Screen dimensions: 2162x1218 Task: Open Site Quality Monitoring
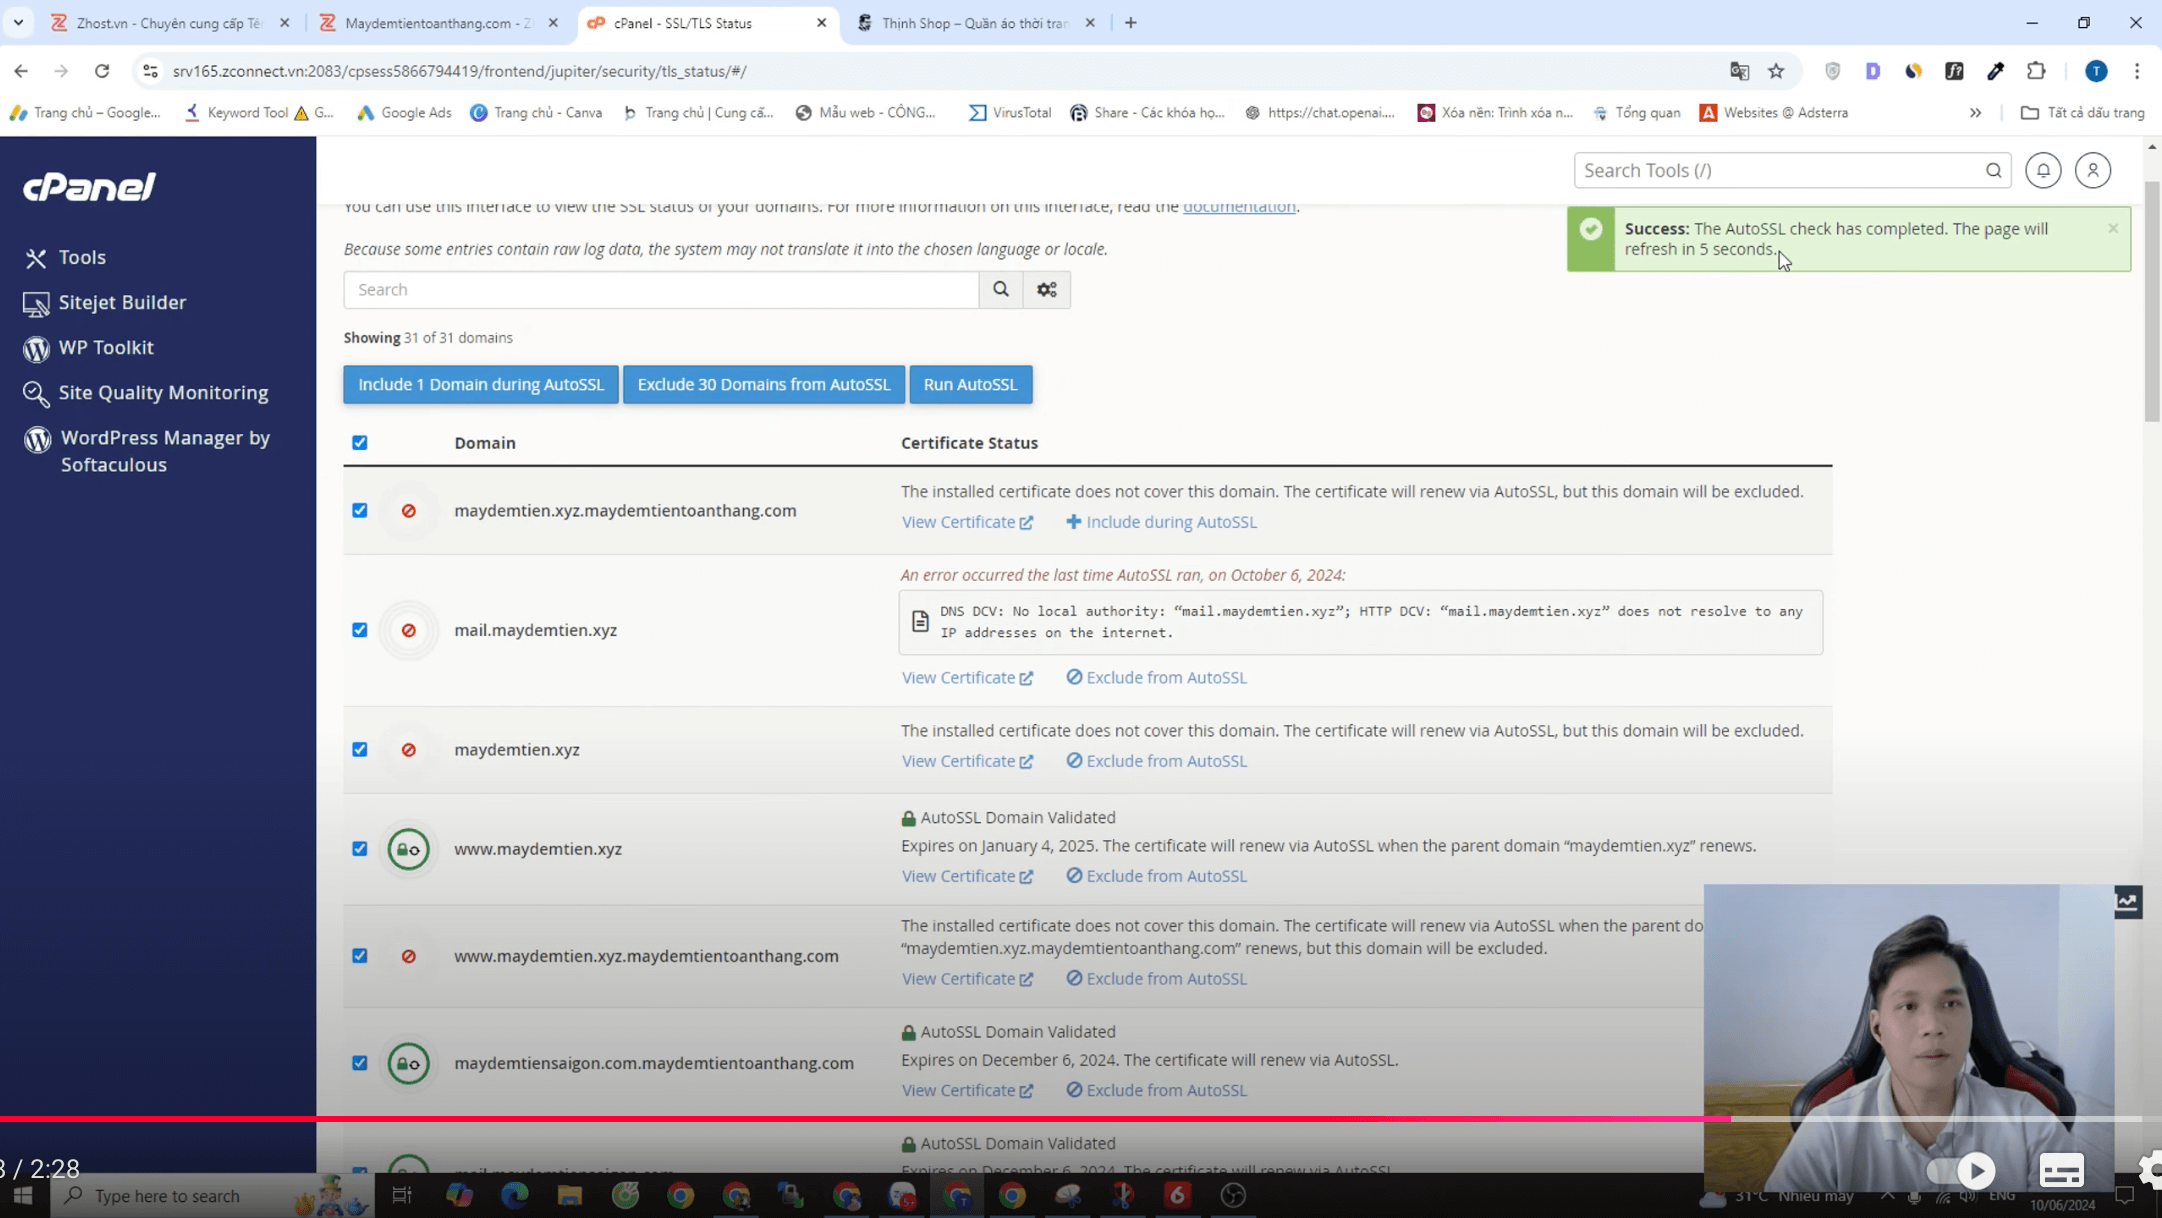tap(163, 392)
